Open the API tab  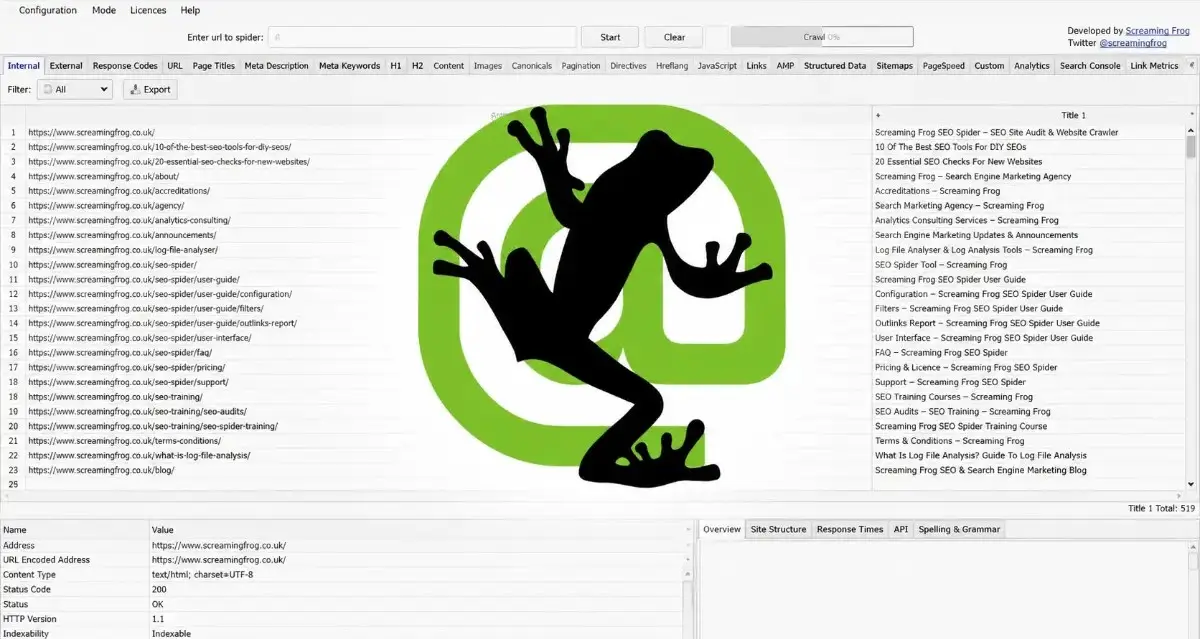click(901, 529)
